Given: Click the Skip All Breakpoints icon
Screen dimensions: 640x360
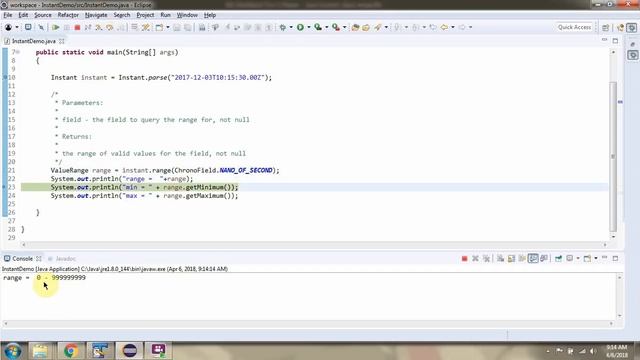Looking at the screenshot, I should pos(41,27).
